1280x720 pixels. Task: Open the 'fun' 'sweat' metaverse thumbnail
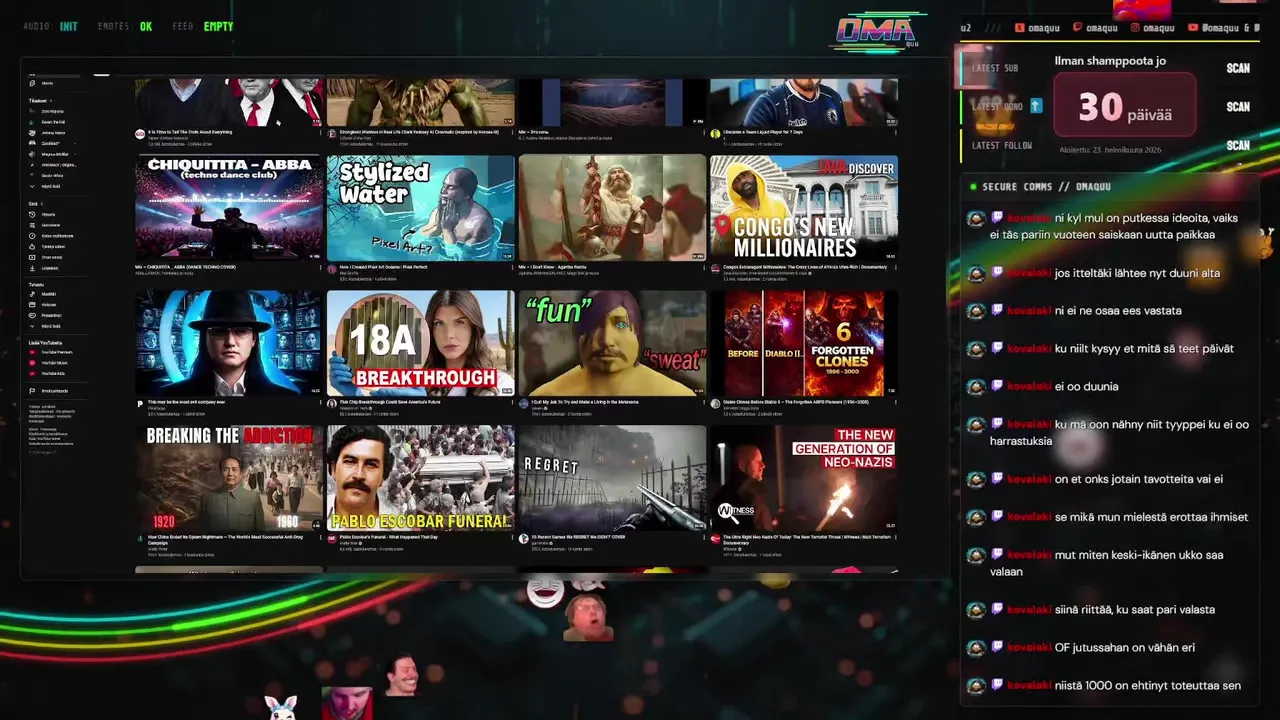(x=612, y=343)
